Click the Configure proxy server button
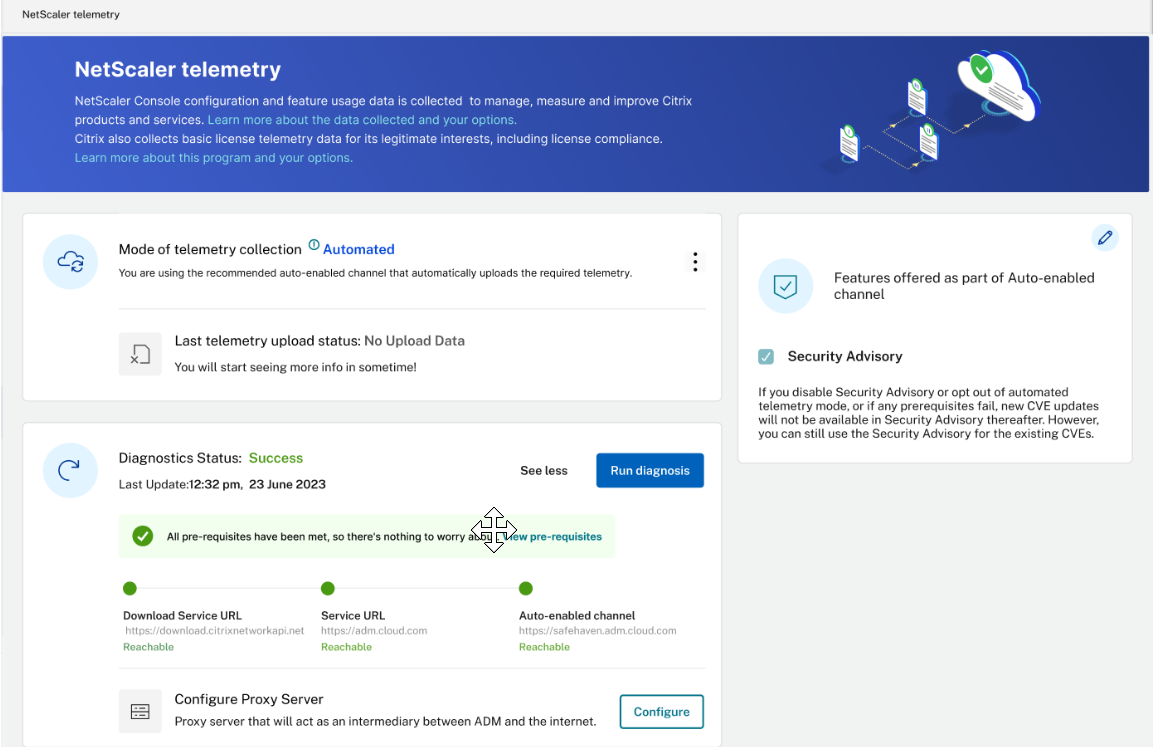The height and width of the screenshot is (747, 1155). [x=661, y=712]
